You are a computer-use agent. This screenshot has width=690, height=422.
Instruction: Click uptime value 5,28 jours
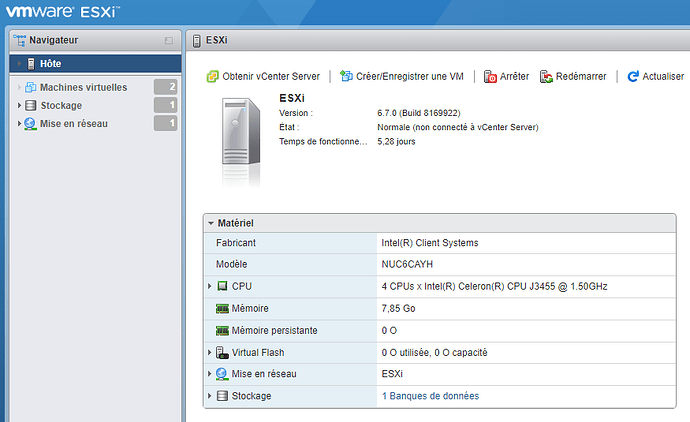(396, 142)
